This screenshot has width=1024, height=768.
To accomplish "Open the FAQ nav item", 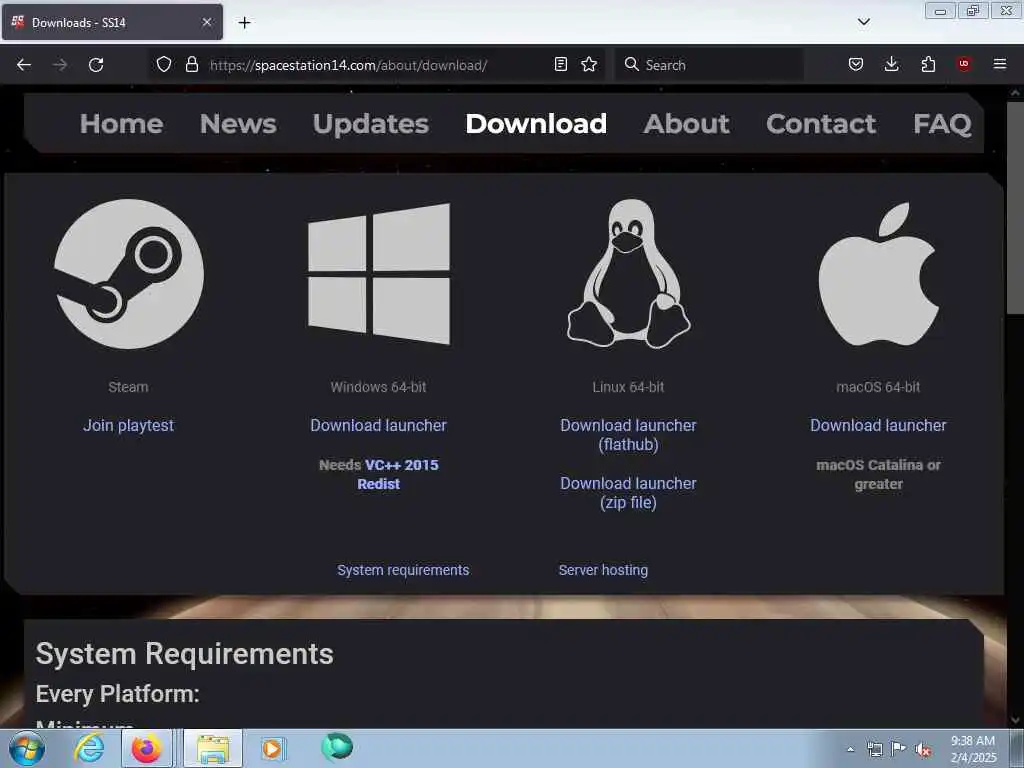I will coord(942,123).
